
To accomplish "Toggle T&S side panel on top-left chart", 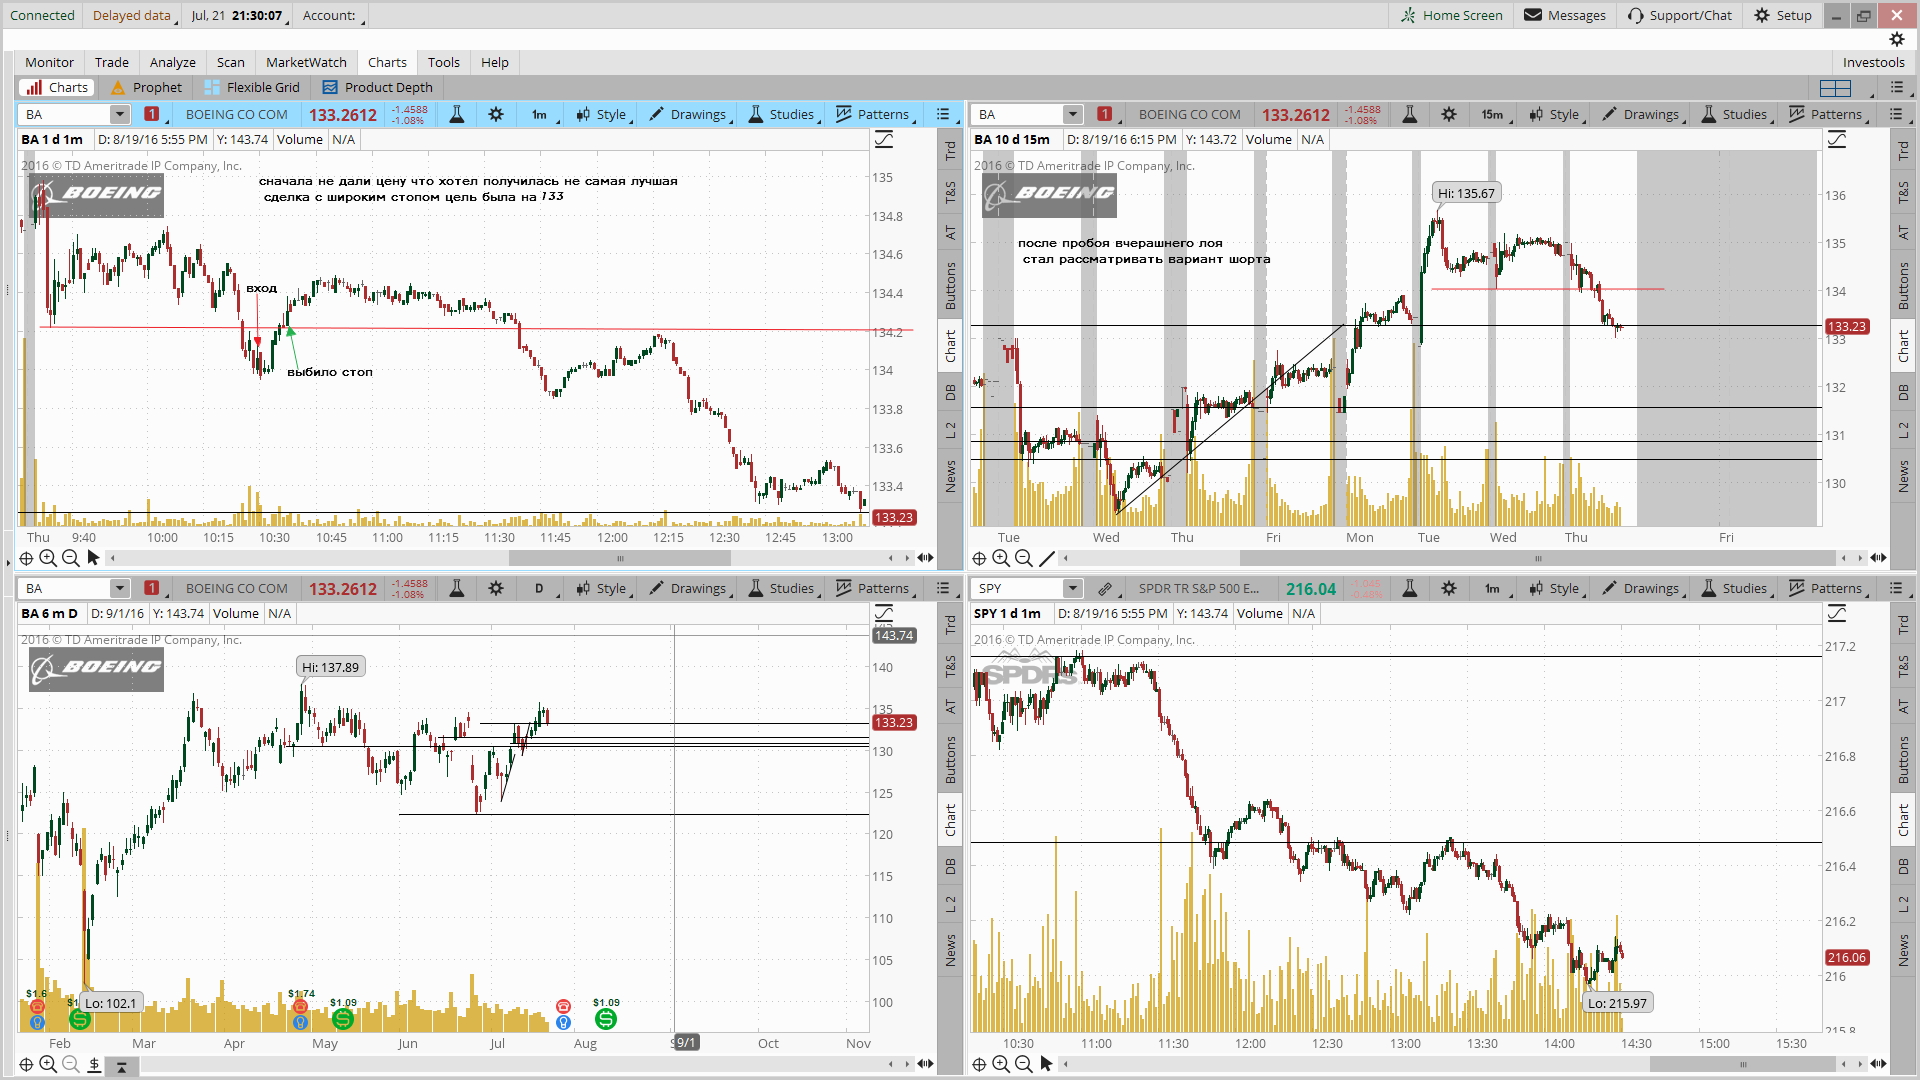I will (x=950, y=192).
